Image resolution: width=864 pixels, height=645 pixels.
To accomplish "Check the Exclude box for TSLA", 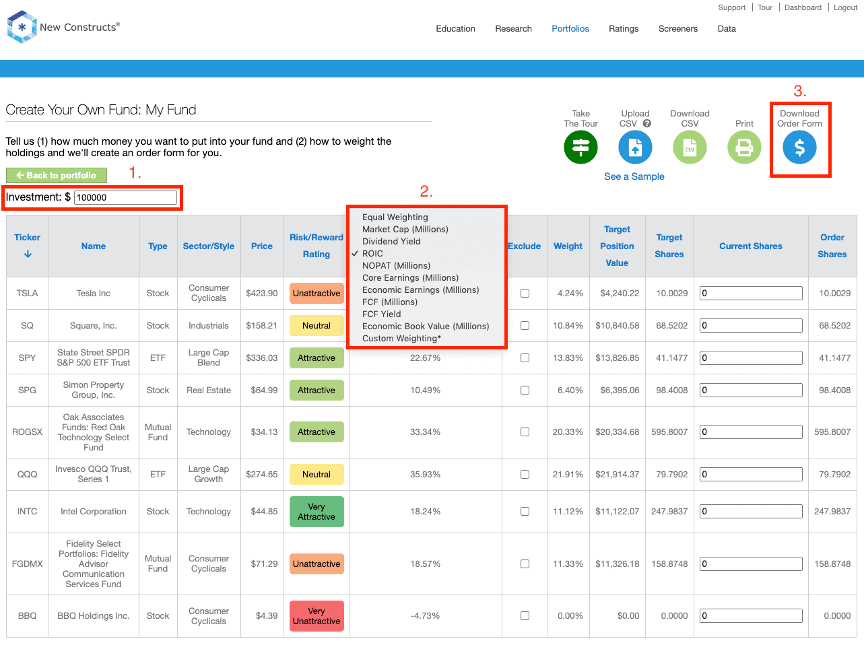I will click(525, 293).
